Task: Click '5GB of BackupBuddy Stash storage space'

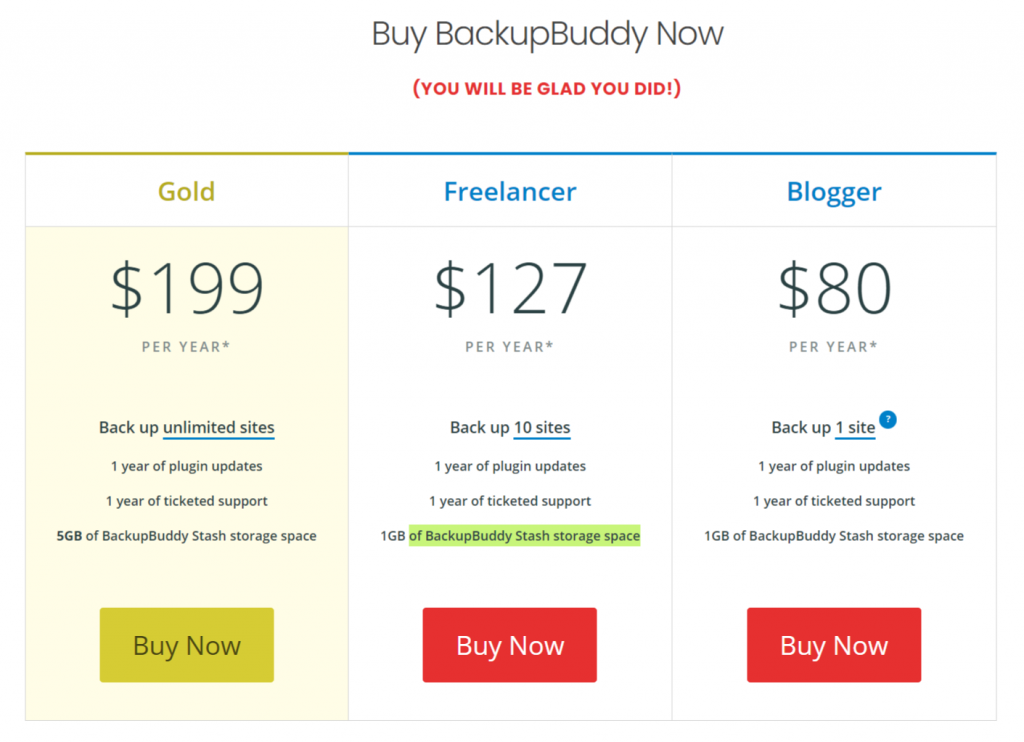Action: [186, 536]
